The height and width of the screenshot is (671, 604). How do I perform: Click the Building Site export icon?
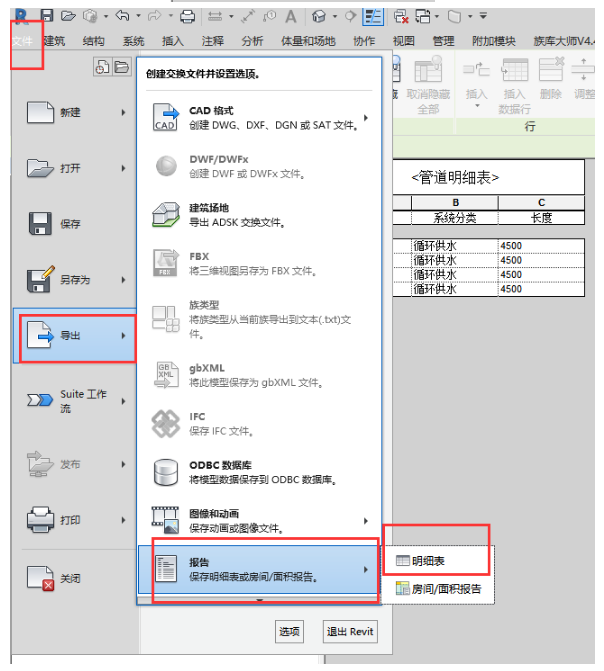click(x=166, y=214)
